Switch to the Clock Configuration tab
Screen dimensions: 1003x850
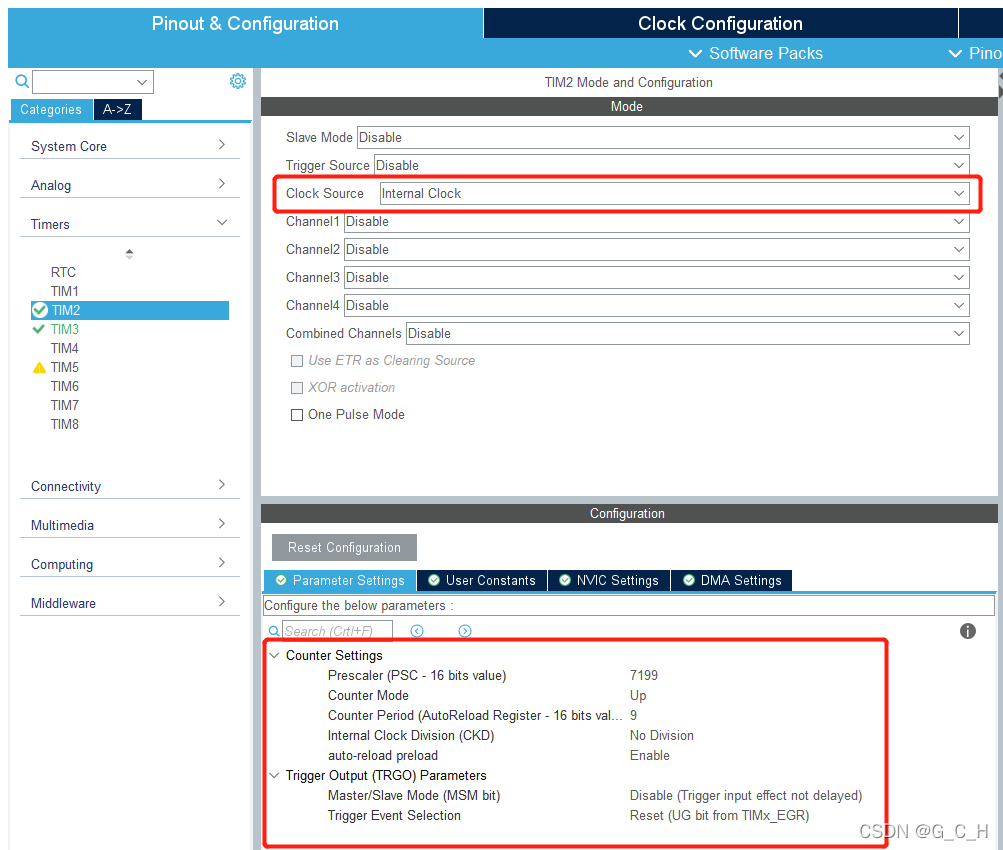pyautogui.click(x=719, y=23)
